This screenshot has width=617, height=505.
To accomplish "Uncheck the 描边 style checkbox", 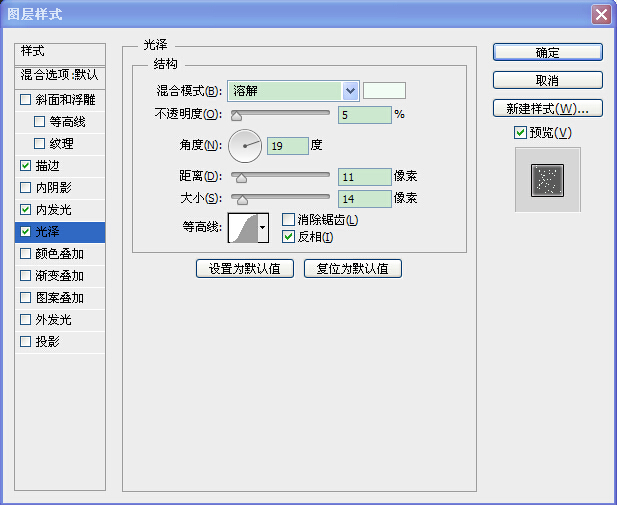I will (x=26, y=165).
